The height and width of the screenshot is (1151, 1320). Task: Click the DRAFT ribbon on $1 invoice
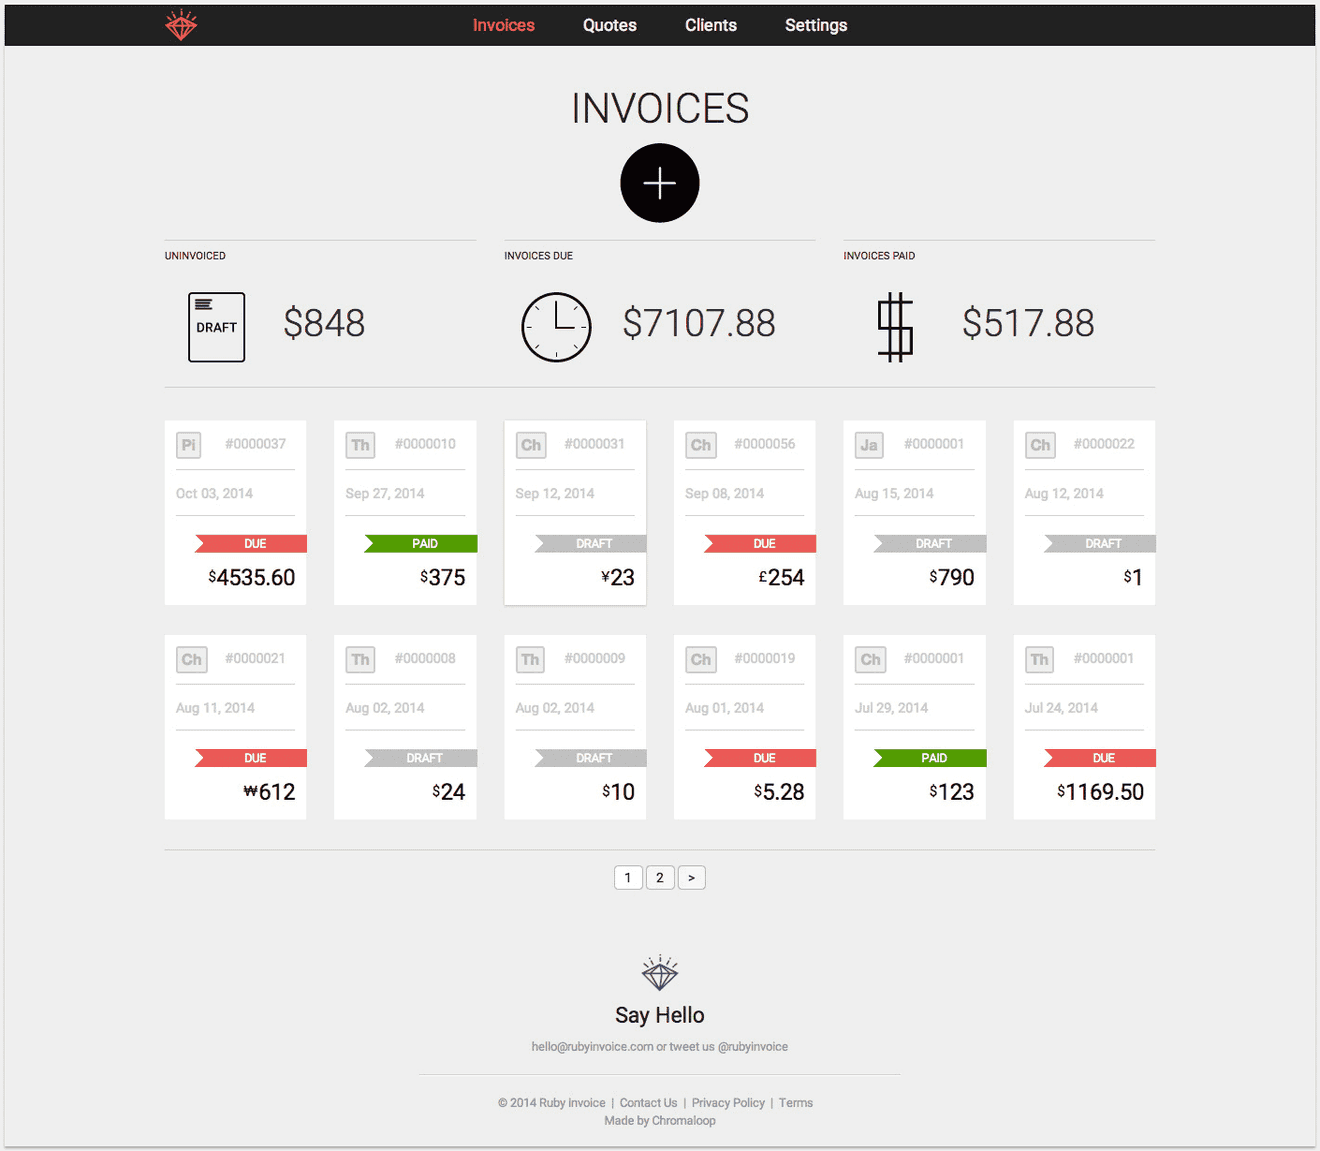(x=1100, y=544)
